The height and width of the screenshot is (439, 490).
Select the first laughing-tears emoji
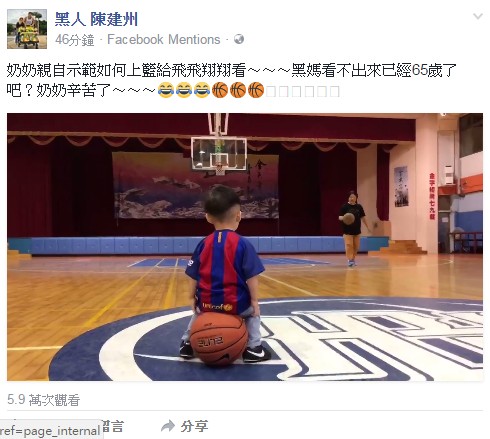166,91
